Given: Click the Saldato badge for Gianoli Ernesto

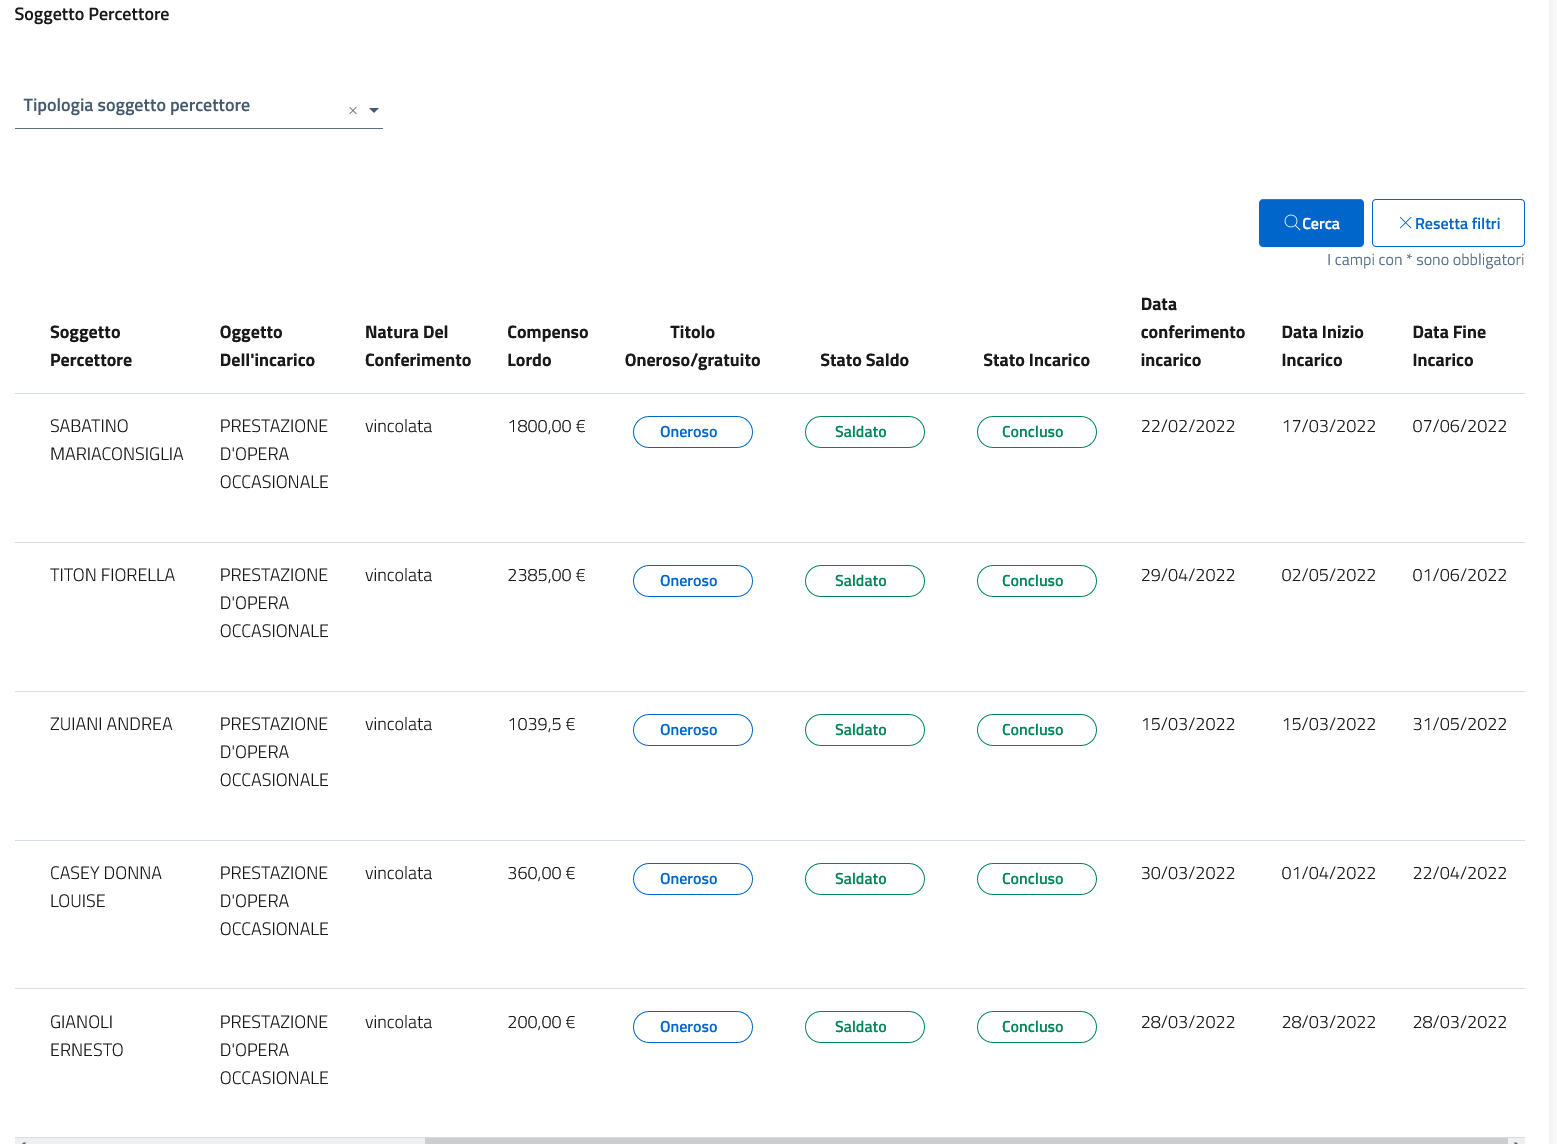Looking at the screenshot, I should click(864, 1027).
